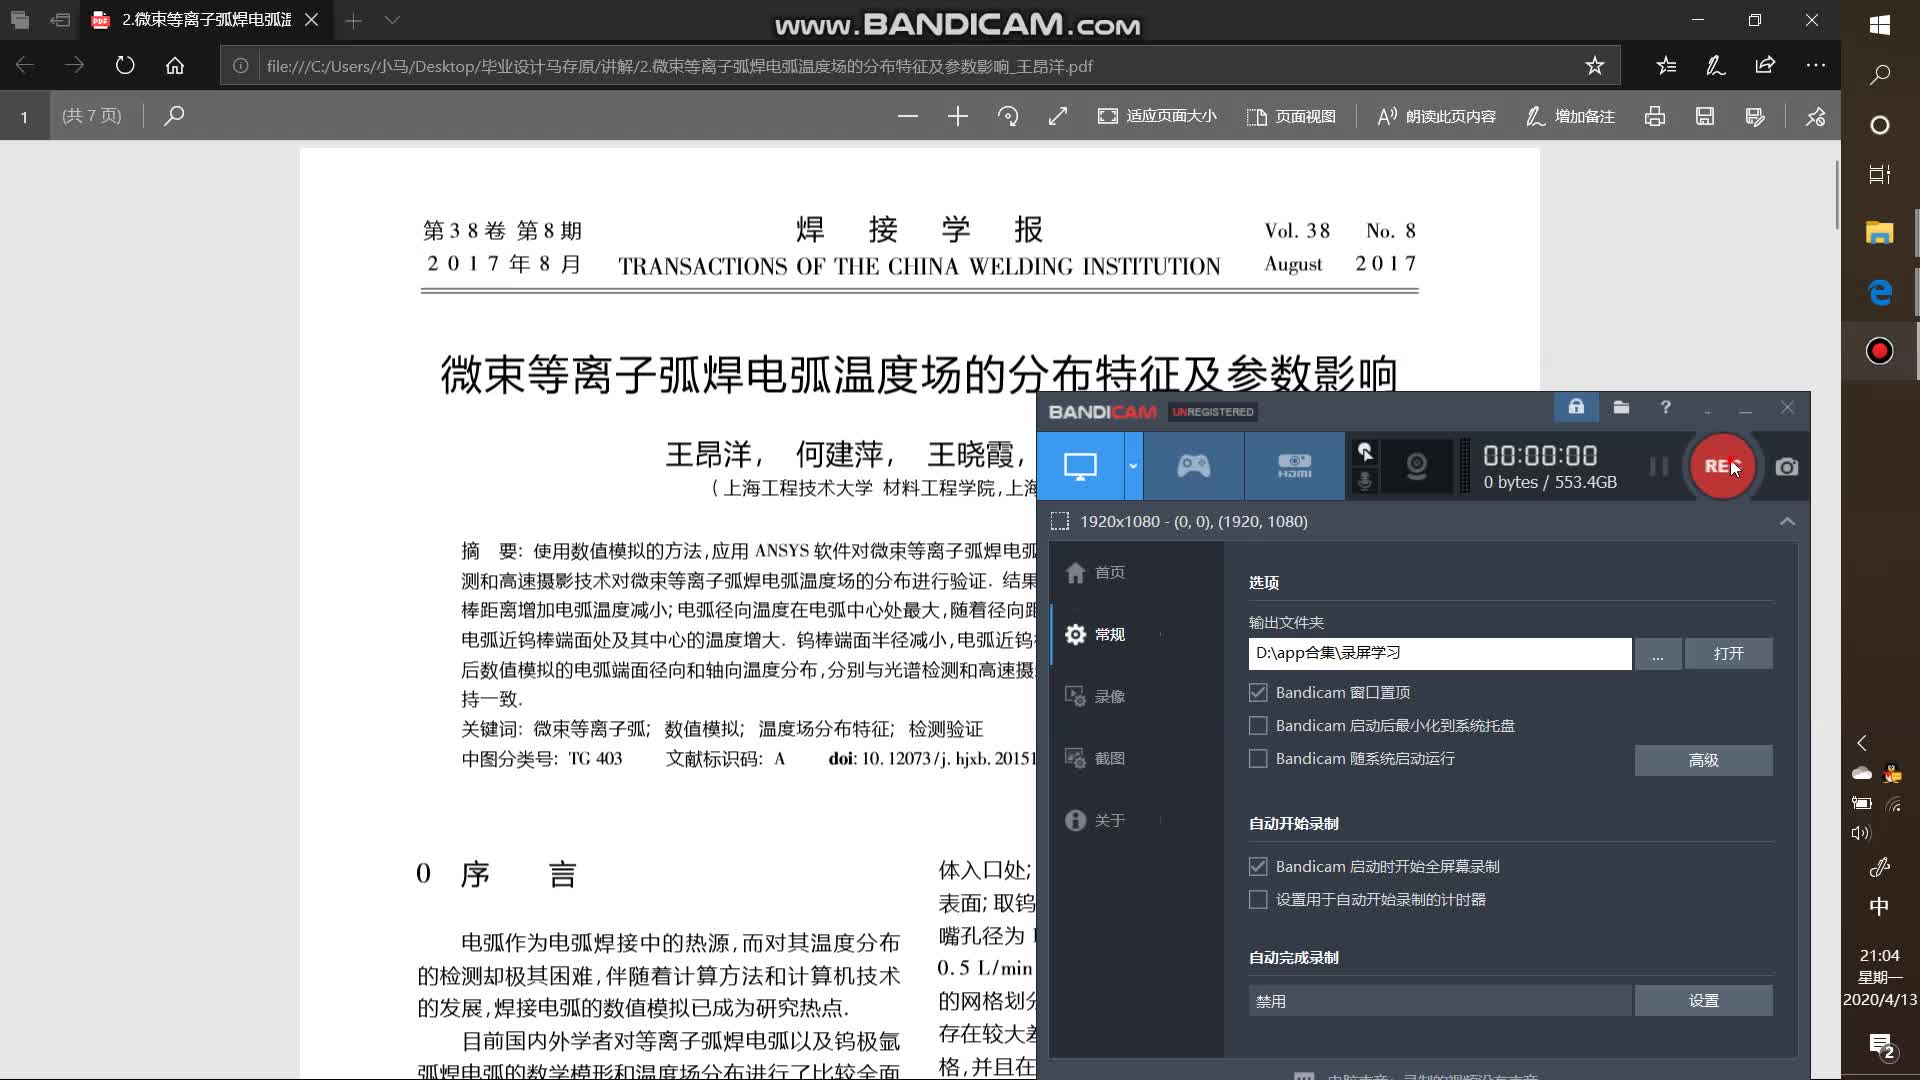Search in the PDF with magnifier icon

click(x=173, y=116)
